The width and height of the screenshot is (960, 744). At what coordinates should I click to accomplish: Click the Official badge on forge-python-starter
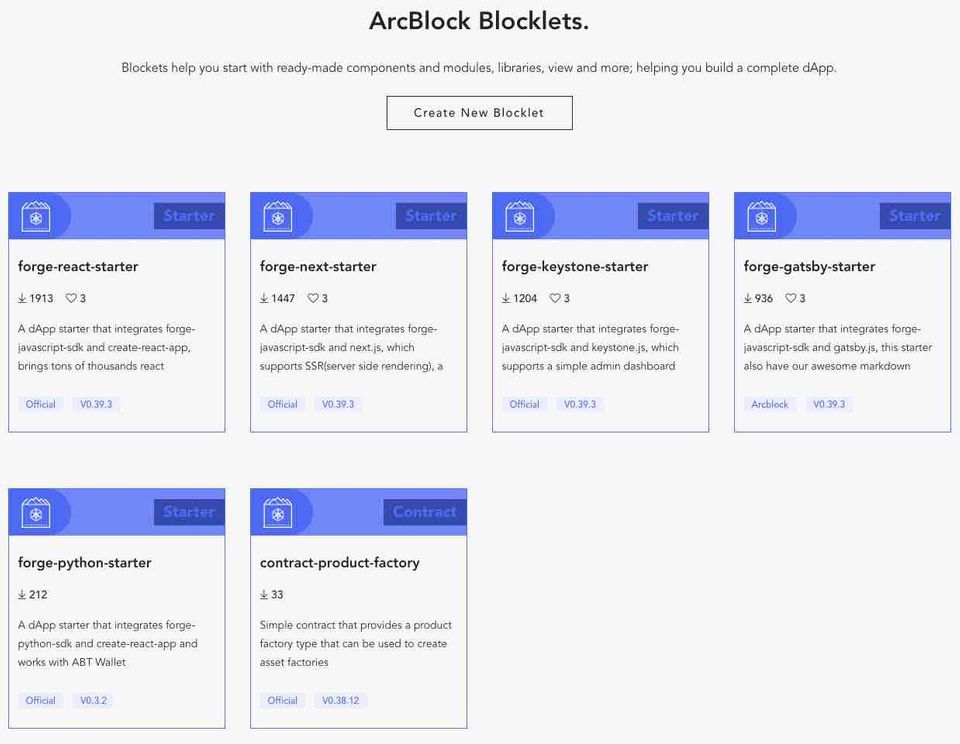41,700
